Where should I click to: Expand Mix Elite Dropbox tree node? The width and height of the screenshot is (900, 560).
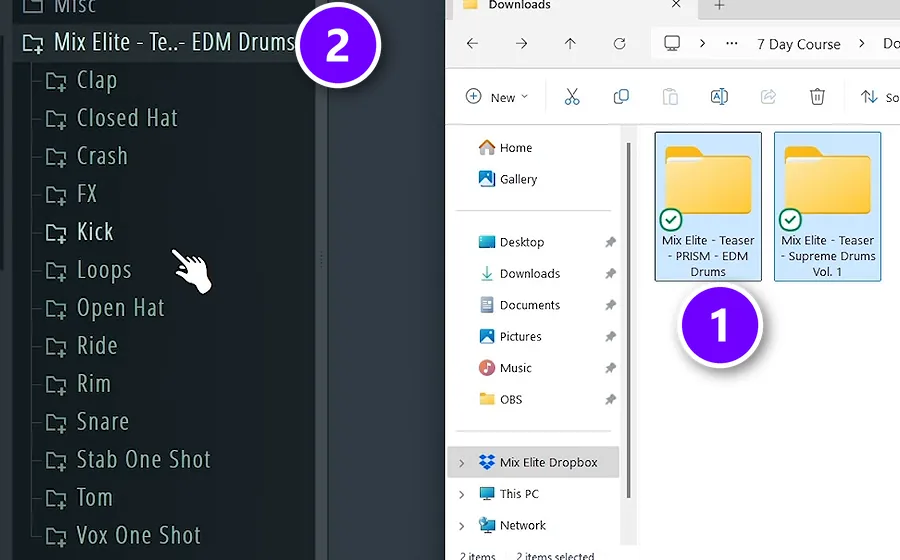[461, 462]
